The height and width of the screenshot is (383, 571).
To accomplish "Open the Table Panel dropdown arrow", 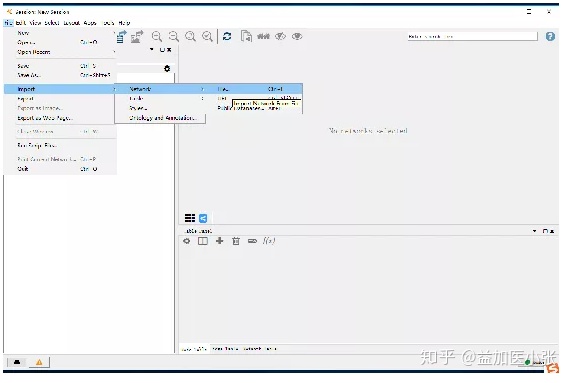I will pos(535,231).
